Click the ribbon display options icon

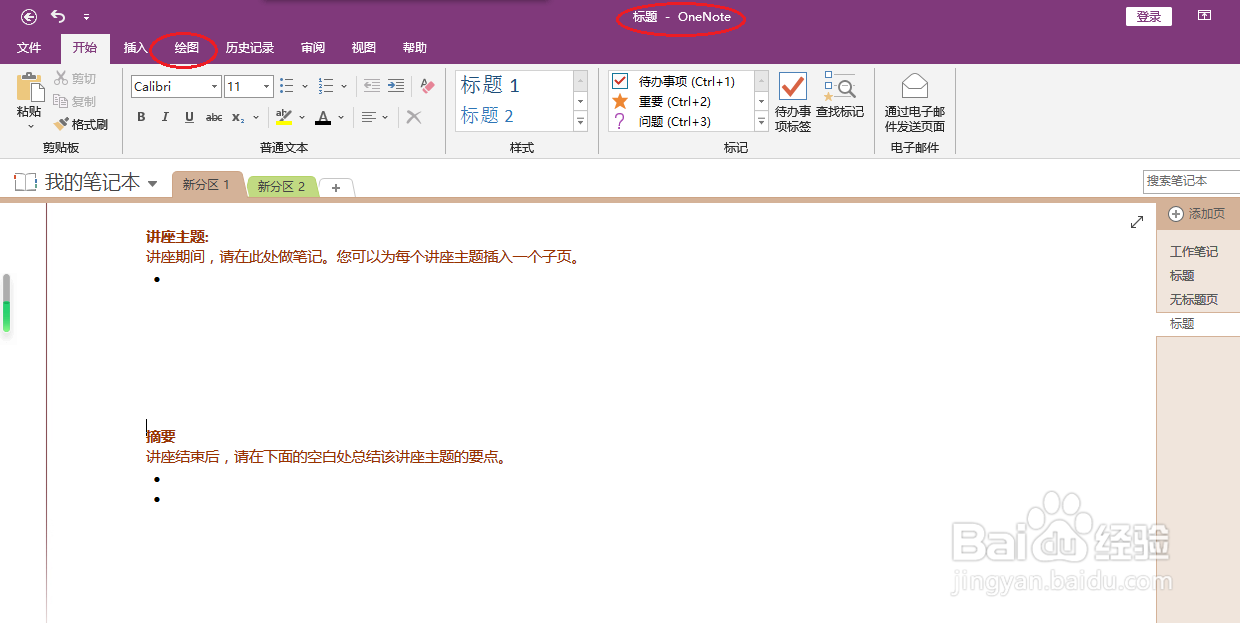pyautogui.click(x=1205, y=16)
